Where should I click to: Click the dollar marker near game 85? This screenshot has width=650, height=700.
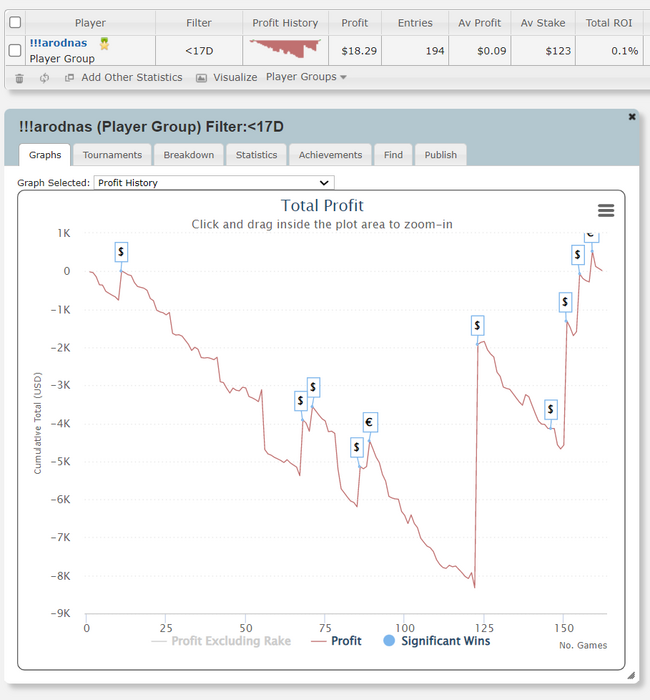coord(356,447)
